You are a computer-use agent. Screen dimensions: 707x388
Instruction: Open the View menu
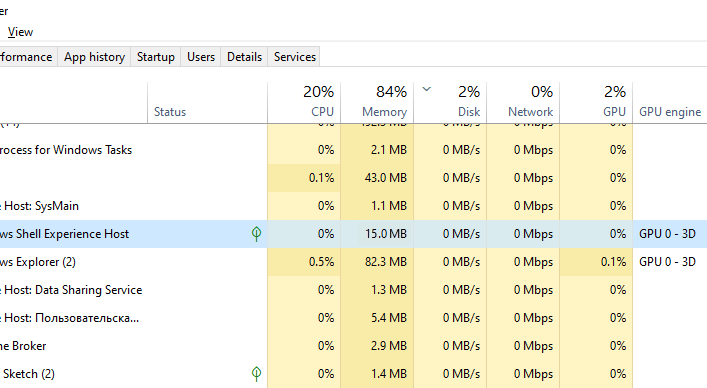click(20, 32)
